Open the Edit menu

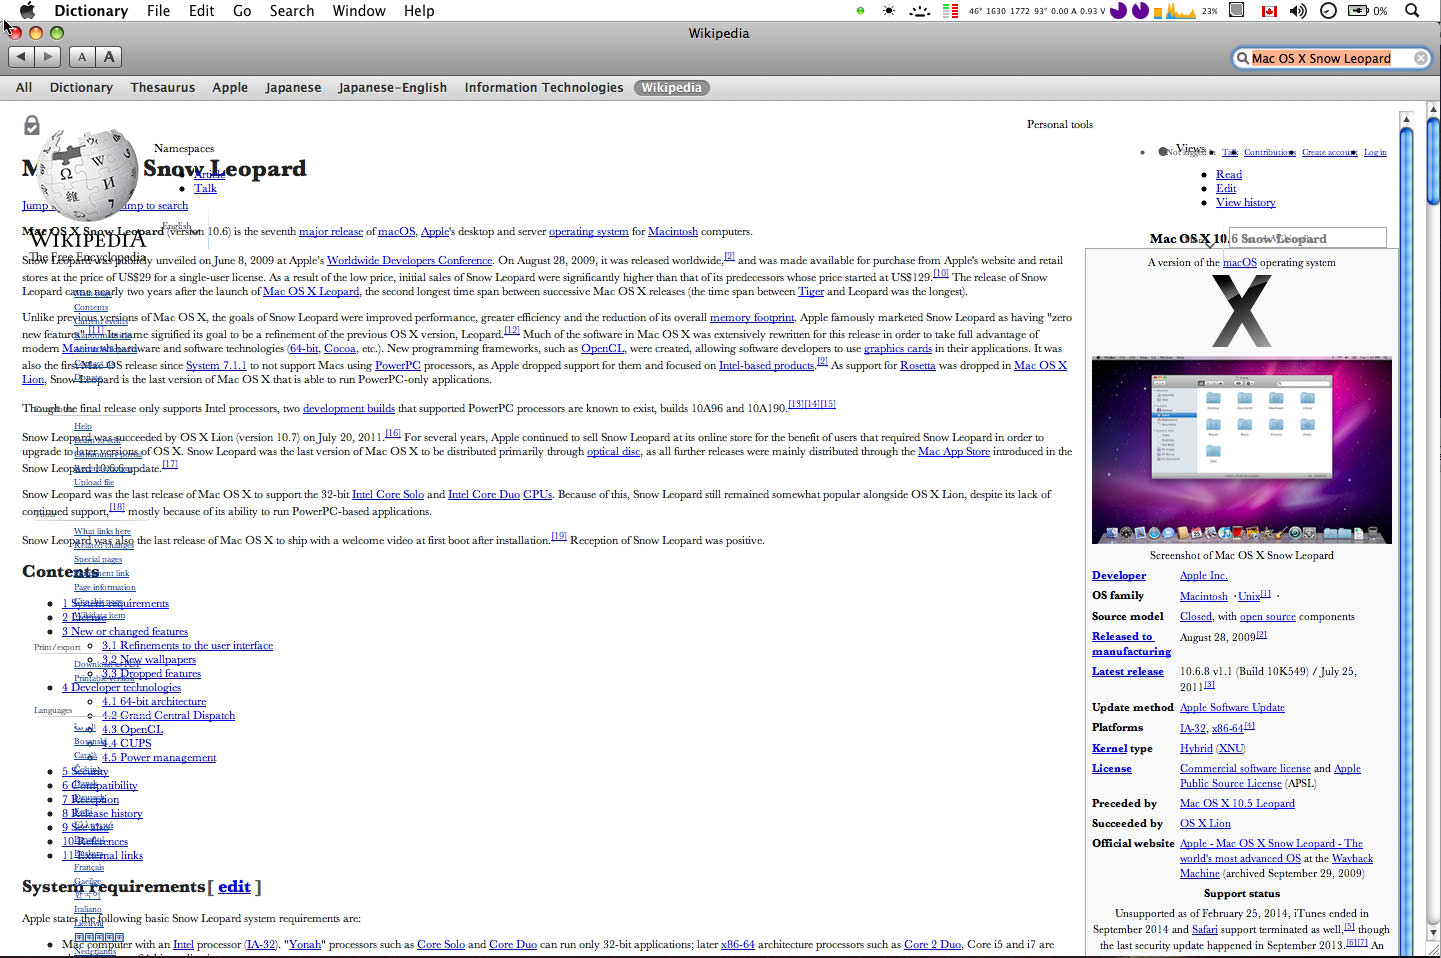coord(202,11)
